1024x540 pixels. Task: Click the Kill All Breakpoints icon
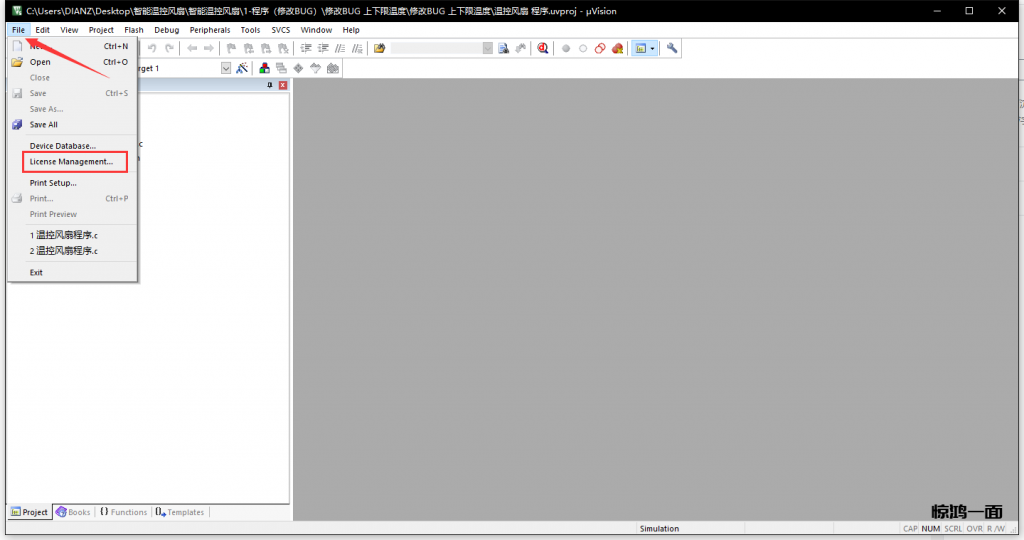pos(618,48)
